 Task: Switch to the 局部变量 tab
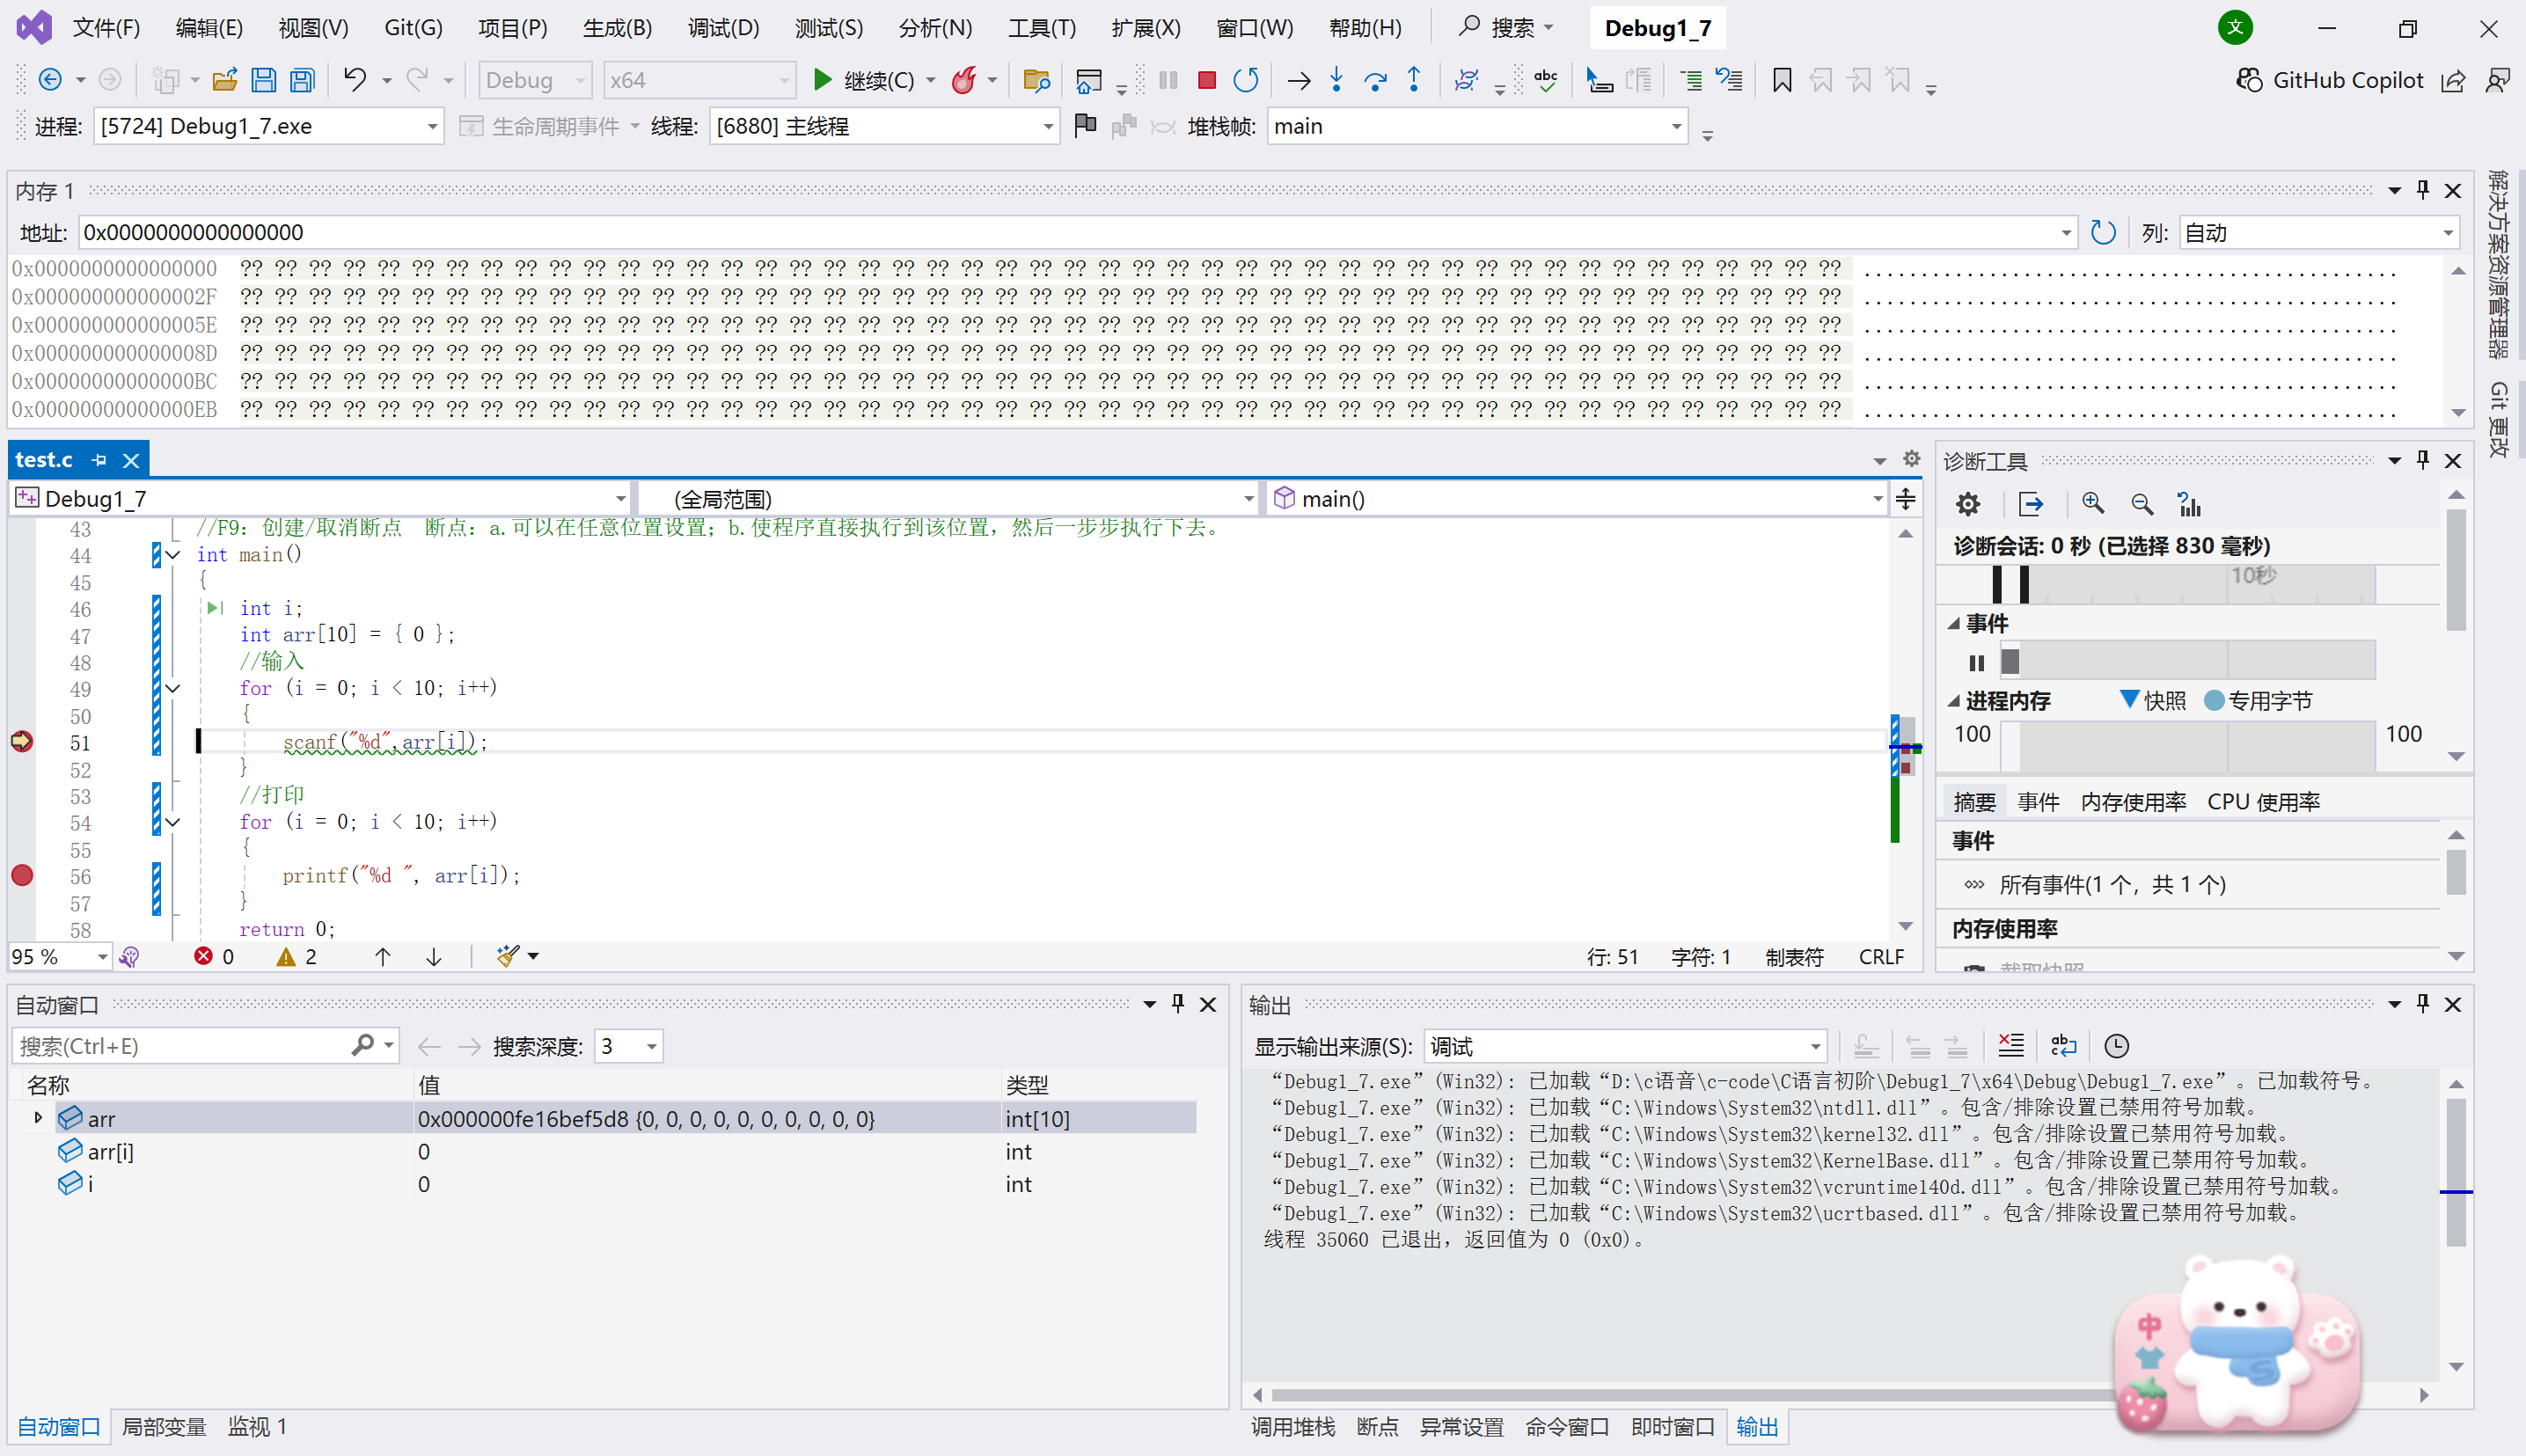164,1427
